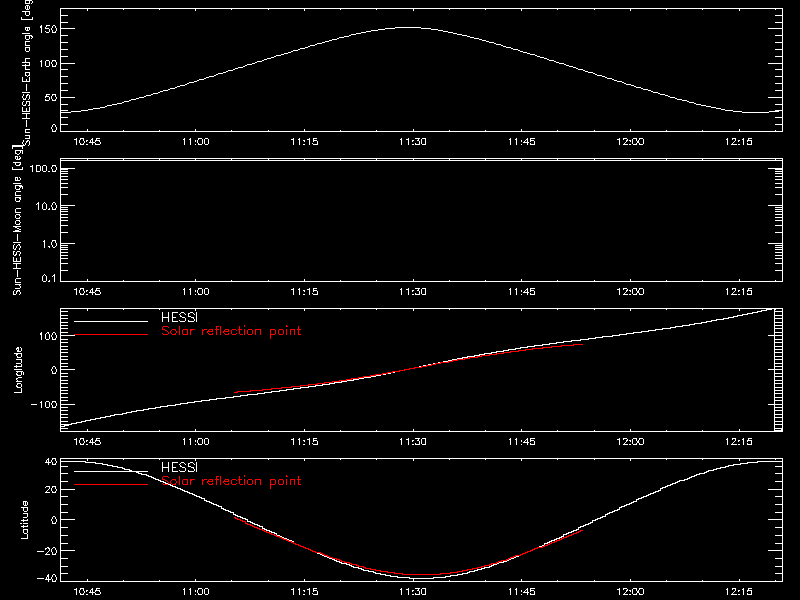Click '11:30' under the Moon angle plot
800x600 pixels.
click(413, 291)
